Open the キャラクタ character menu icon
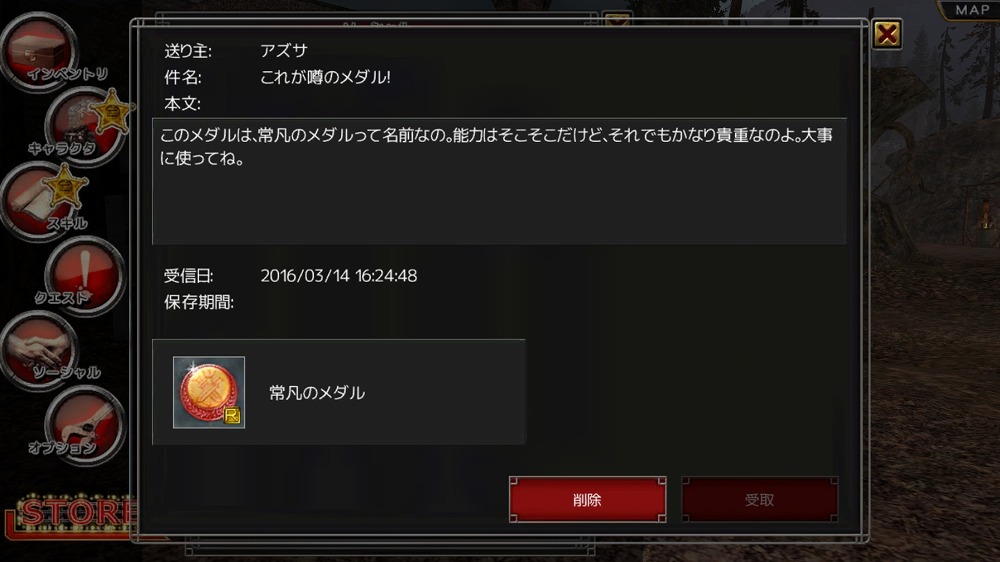The image size is (1000, 562). [84, 126]
